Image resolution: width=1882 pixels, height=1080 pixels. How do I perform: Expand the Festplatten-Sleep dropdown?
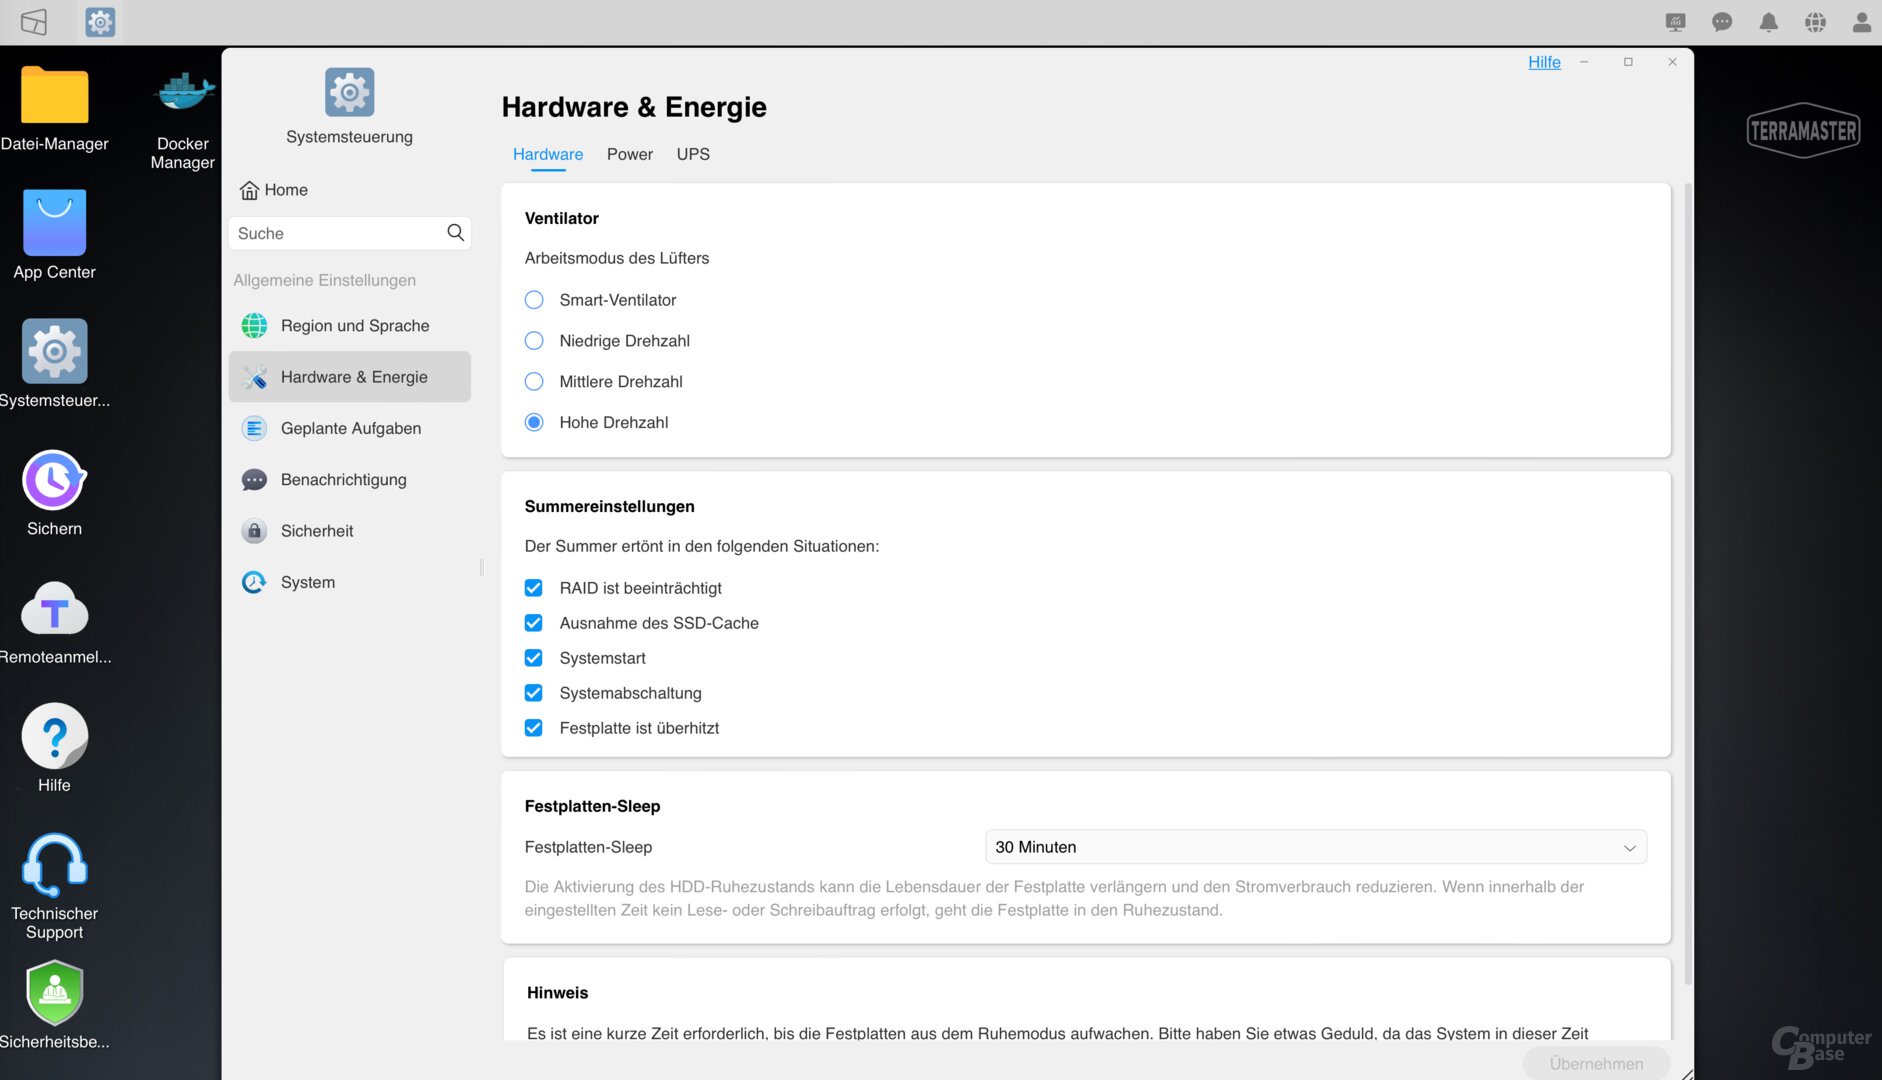(1315, 847)
